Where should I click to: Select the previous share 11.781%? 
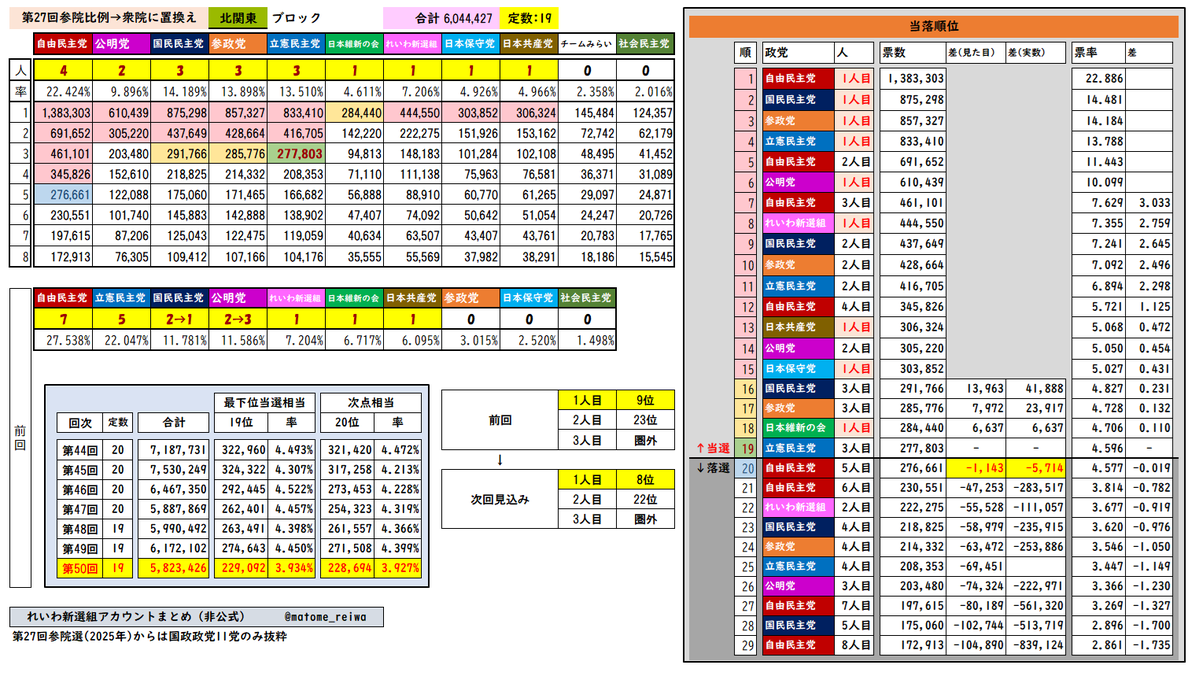[x=180, y=340]
